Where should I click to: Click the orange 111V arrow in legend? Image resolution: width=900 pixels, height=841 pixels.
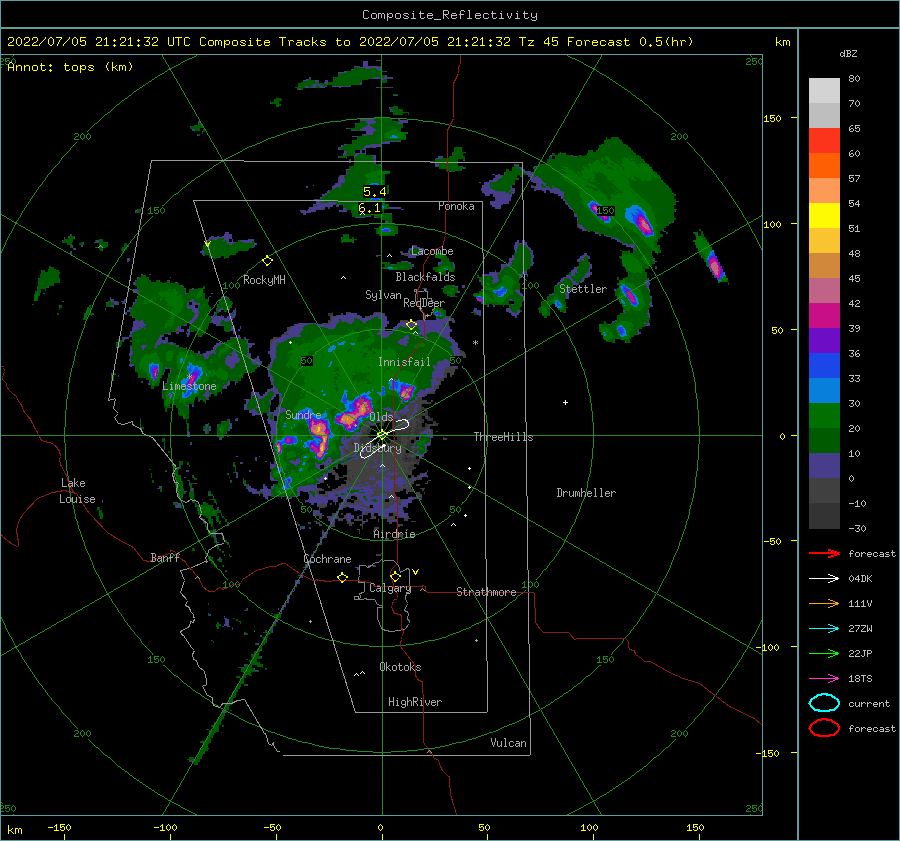[x=824, y=603]
